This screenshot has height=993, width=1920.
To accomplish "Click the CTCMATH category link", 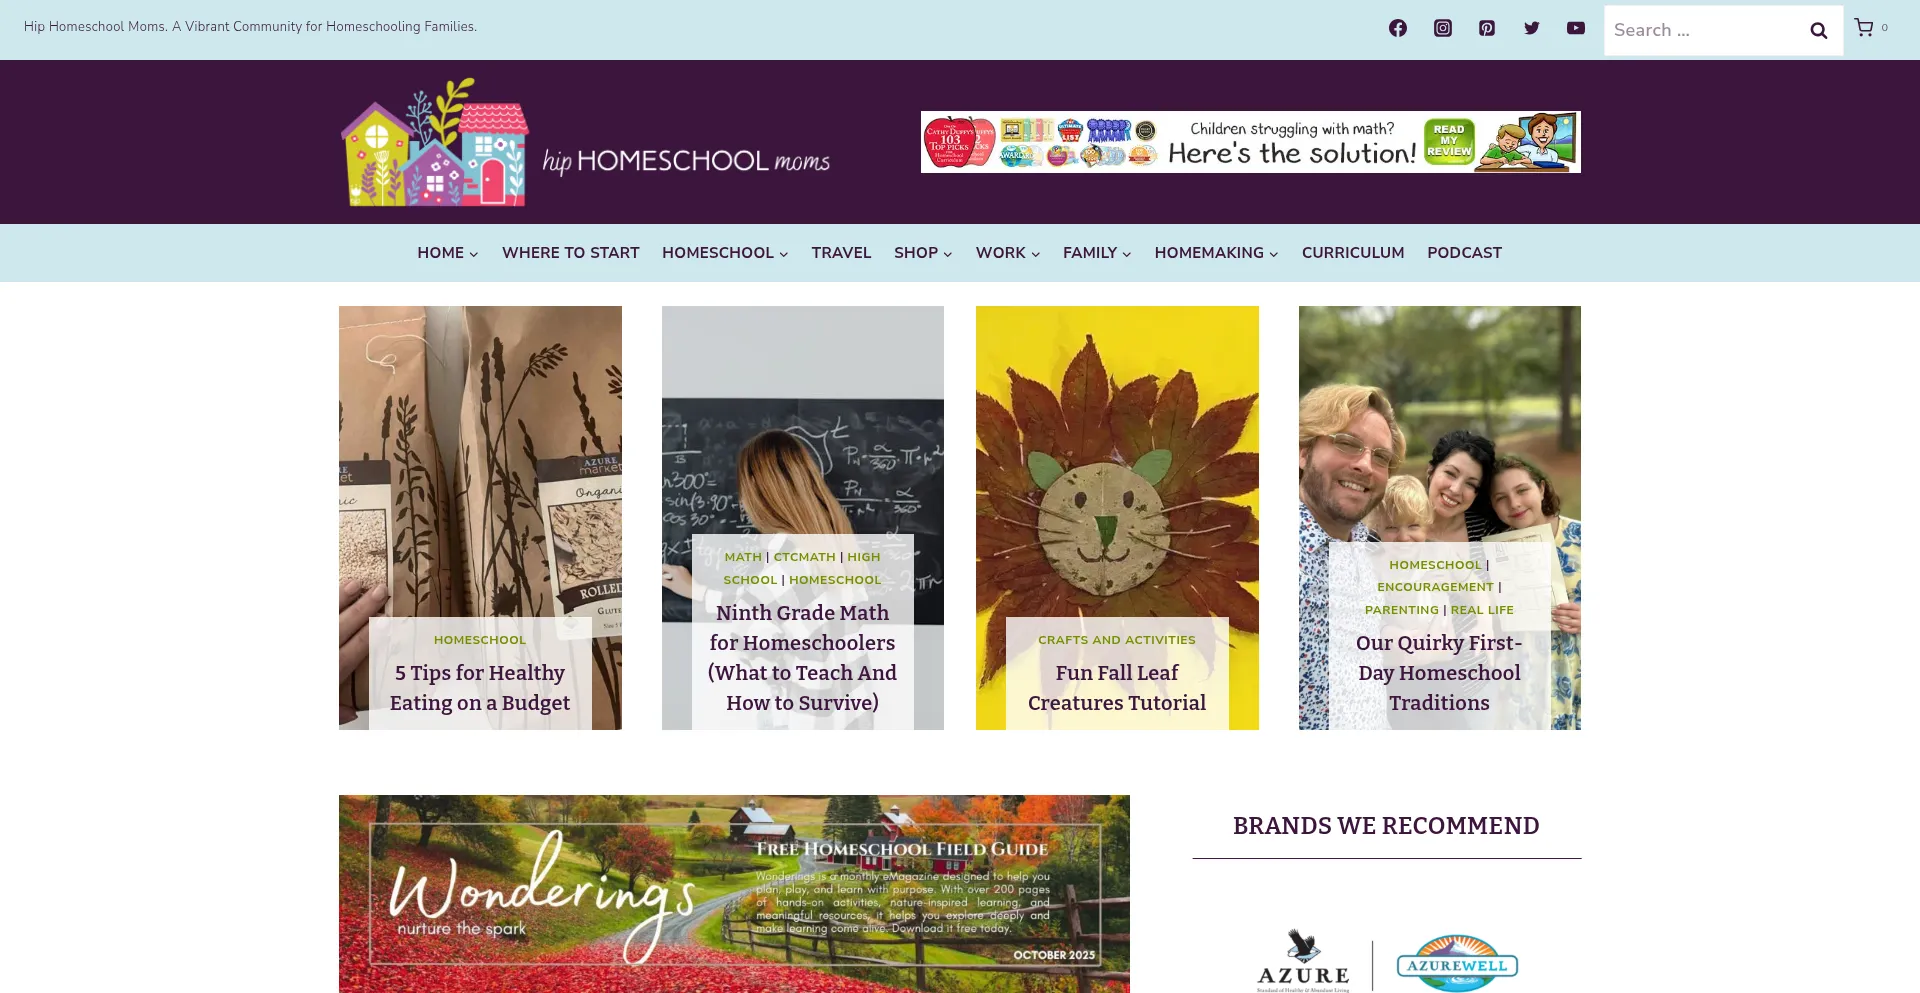I will [804, 557].
